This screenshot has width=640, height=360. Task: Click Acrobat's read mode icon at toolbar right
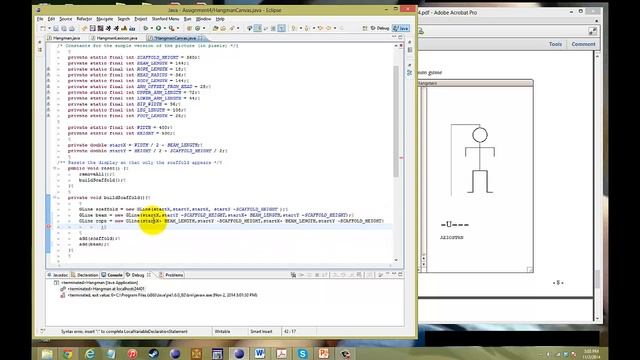pyautogui.click(x=592, y=31)
